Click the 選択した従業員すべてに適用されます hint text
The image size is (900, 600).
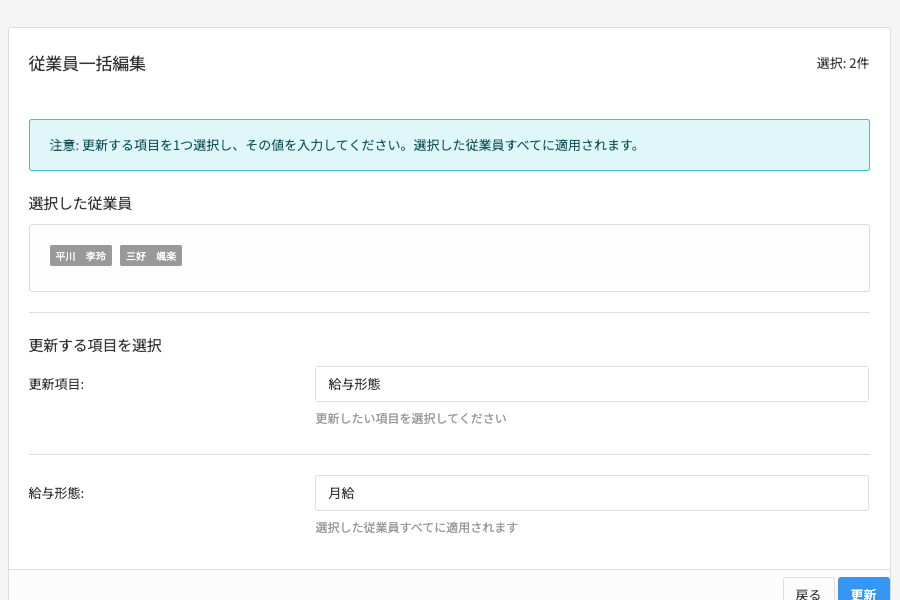click(416, 527)
